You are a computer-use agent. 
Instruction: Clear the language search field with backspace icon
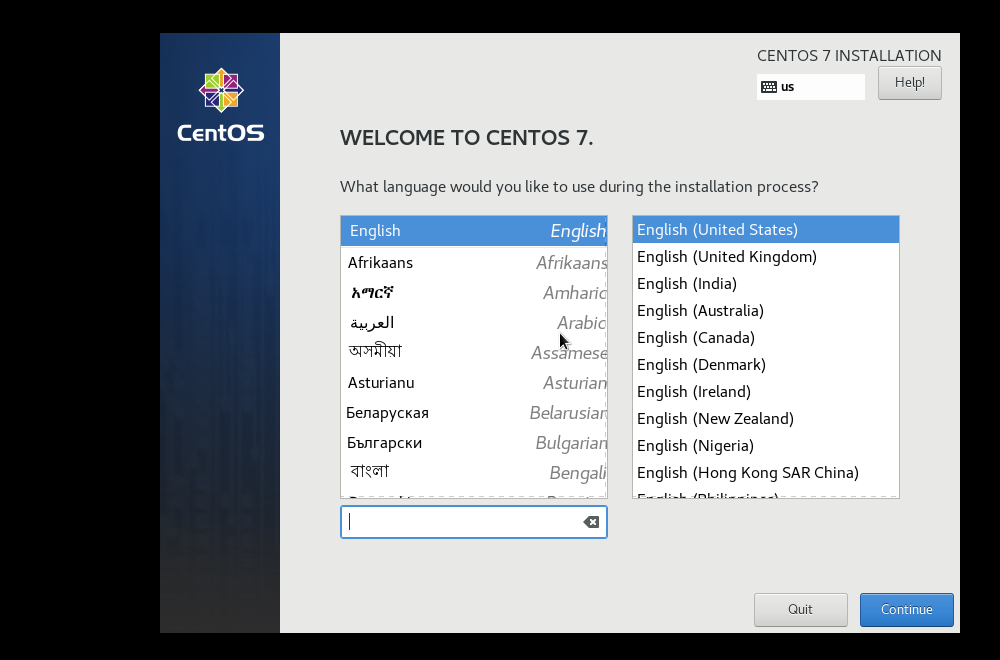(591, 522)
